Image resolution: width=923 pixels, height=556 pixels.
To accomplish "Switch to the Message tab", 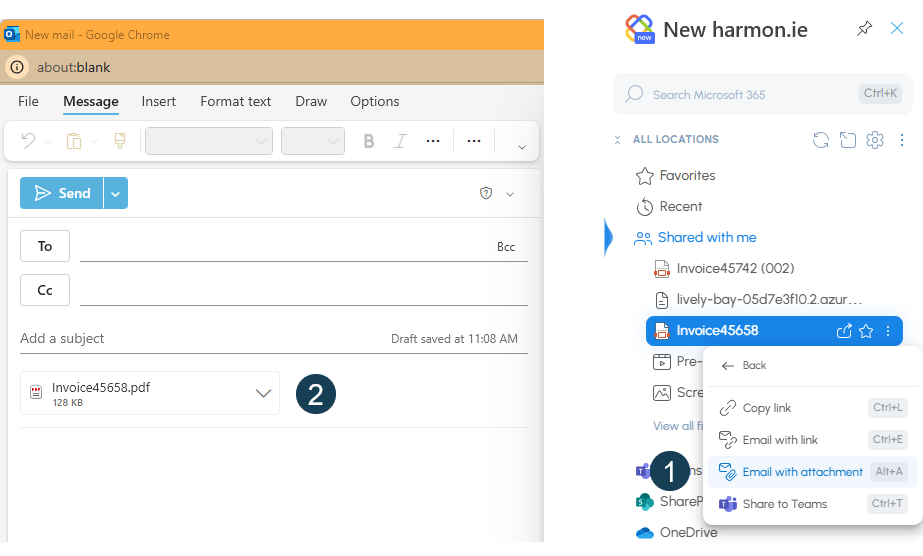I will point(91,101).
